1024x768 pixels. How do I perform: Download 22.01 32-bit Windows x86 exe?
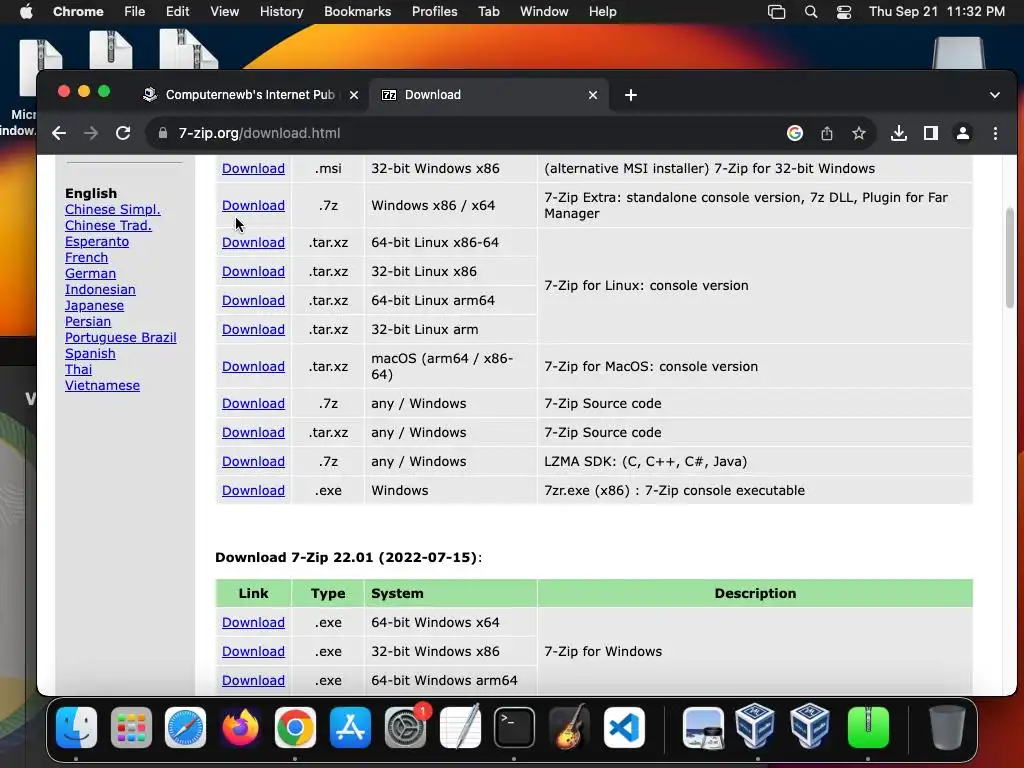point(253,652)
